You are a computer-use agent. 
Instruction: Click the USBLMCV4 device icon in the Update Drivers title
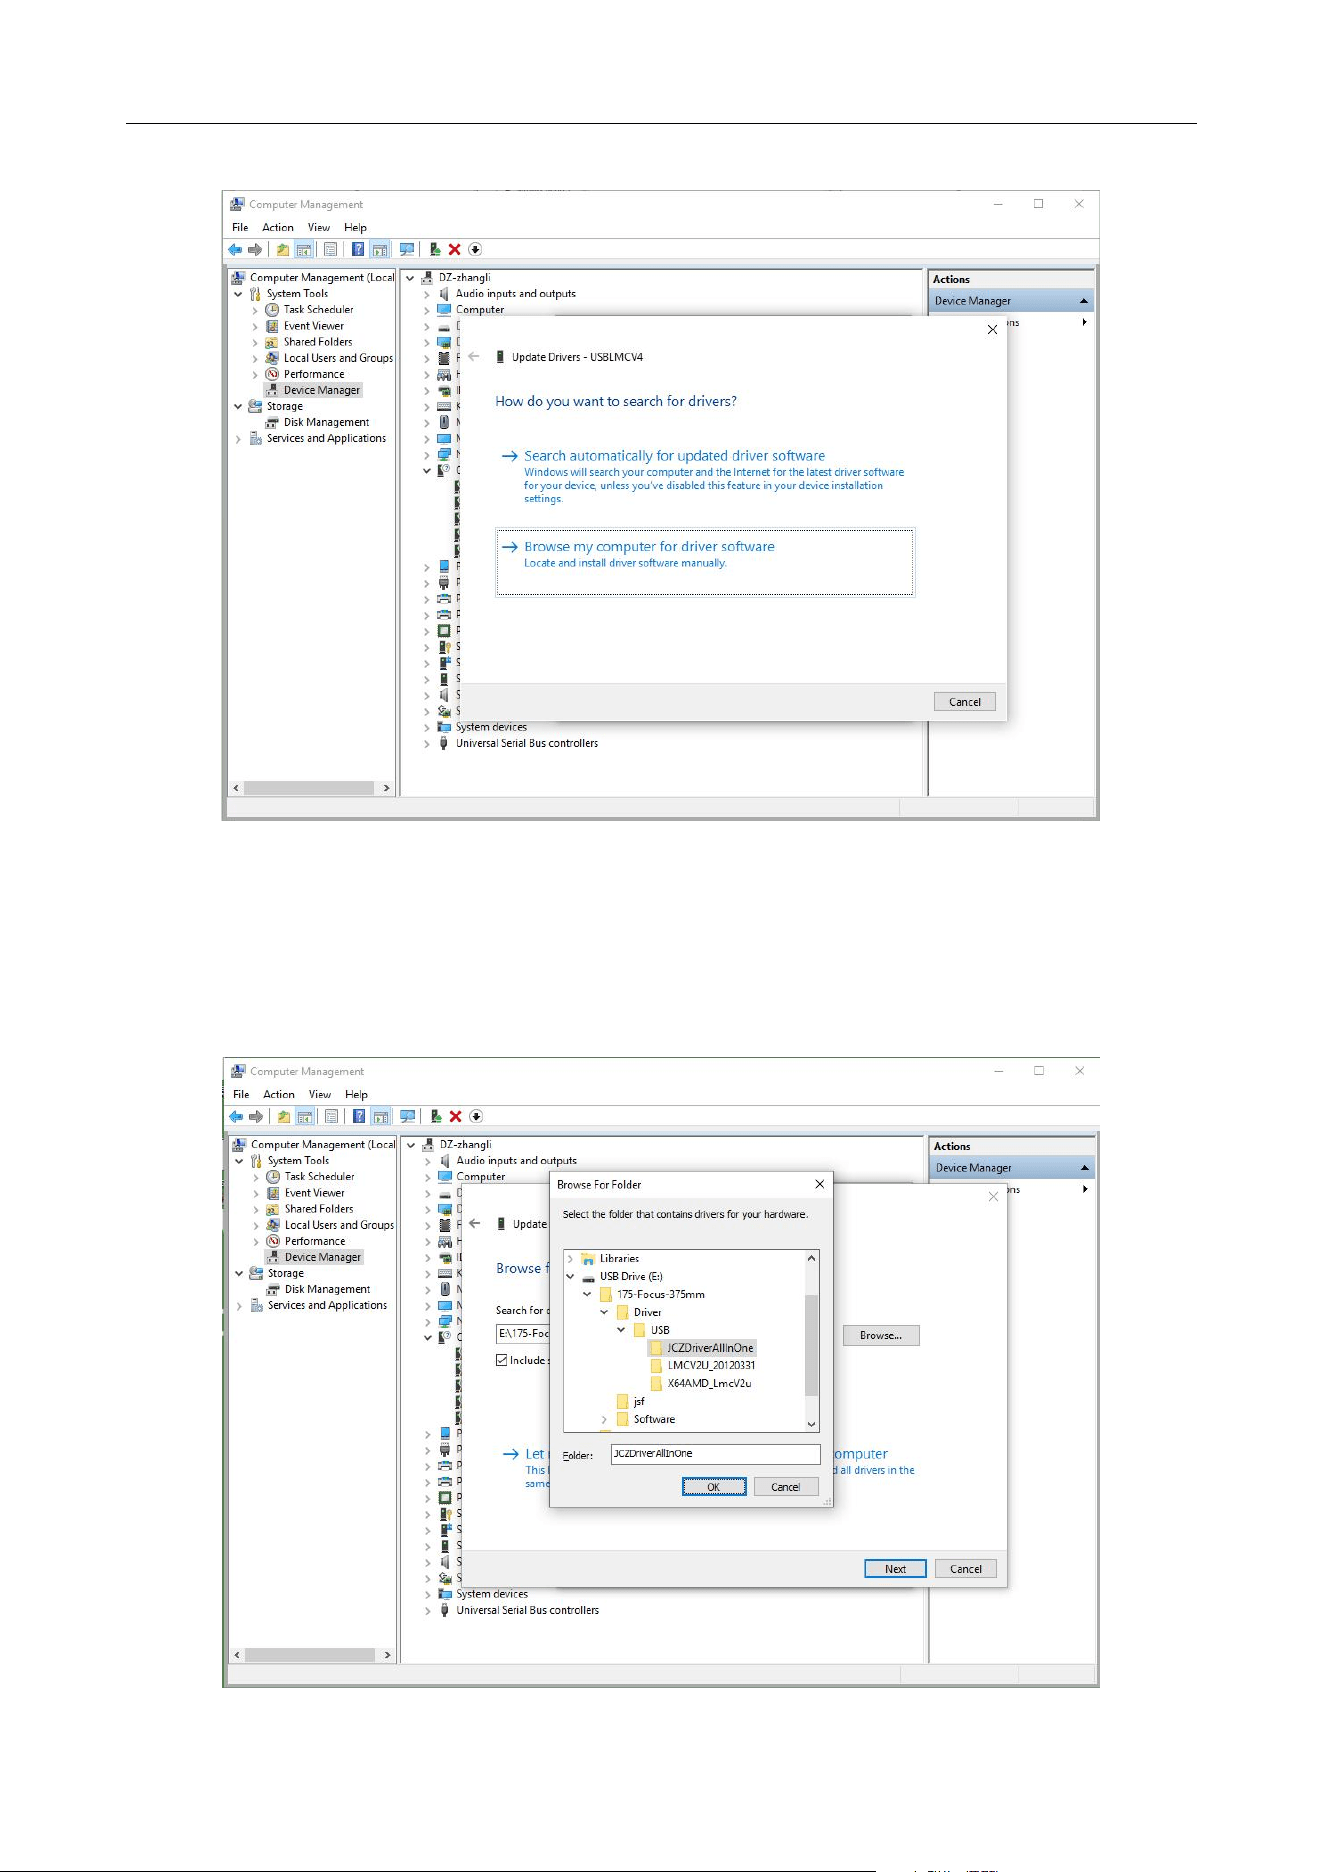pos(500,357)
